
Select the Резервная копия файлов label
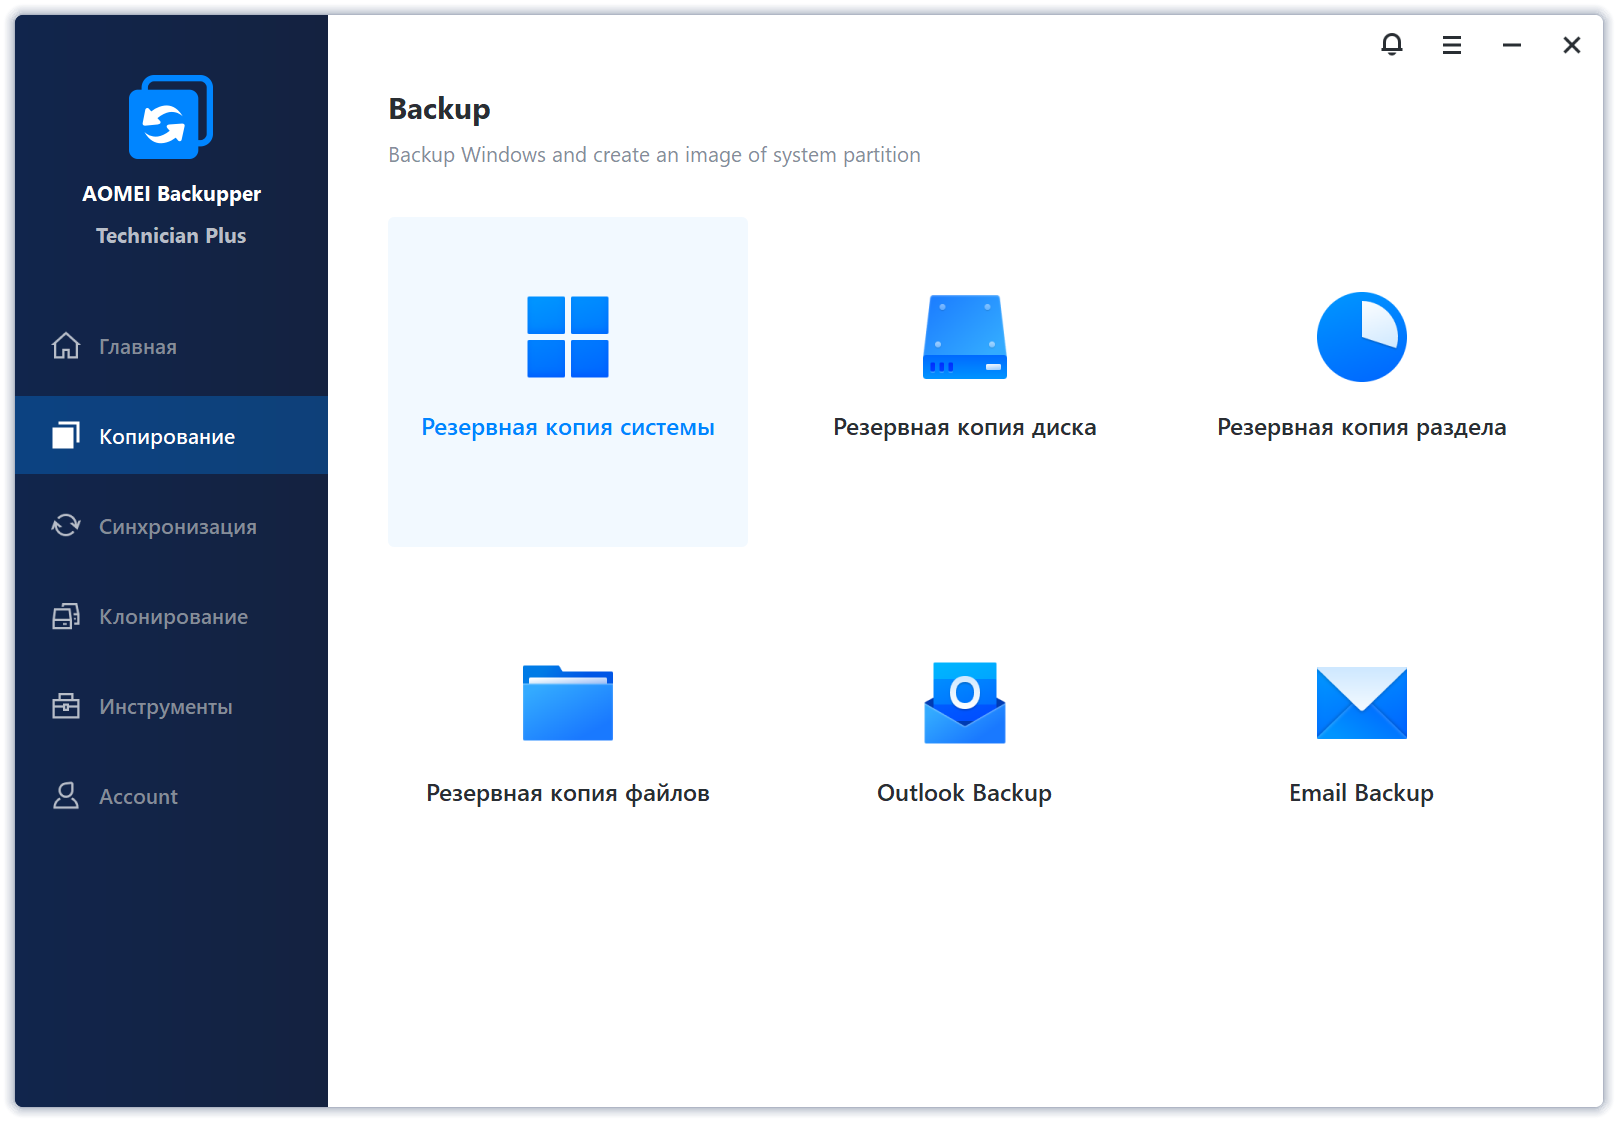point(567,794)
